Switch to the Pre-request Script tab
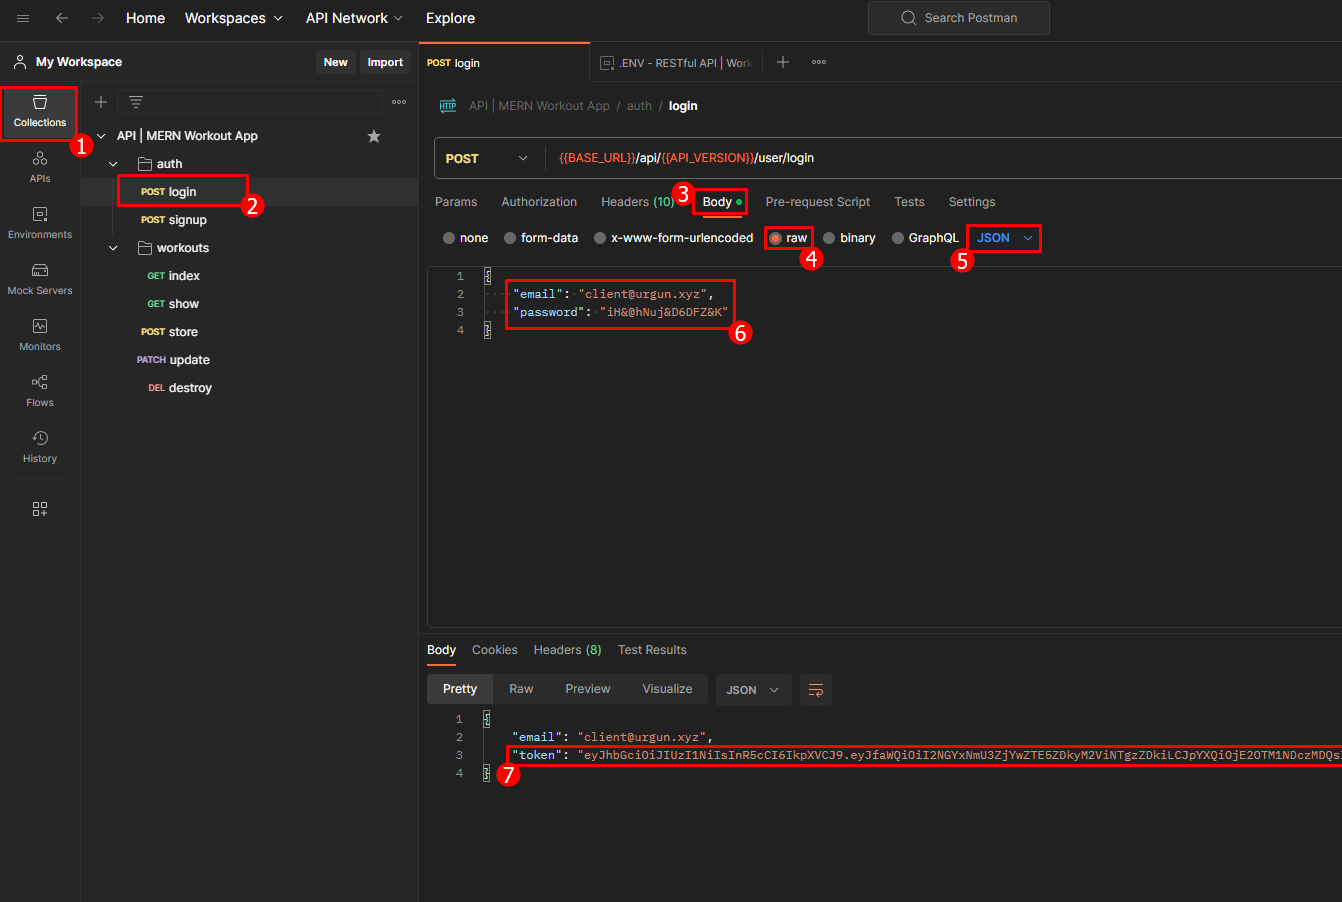Image resolution: width=1342 pixels, height=902 pixels. point(818,202)
